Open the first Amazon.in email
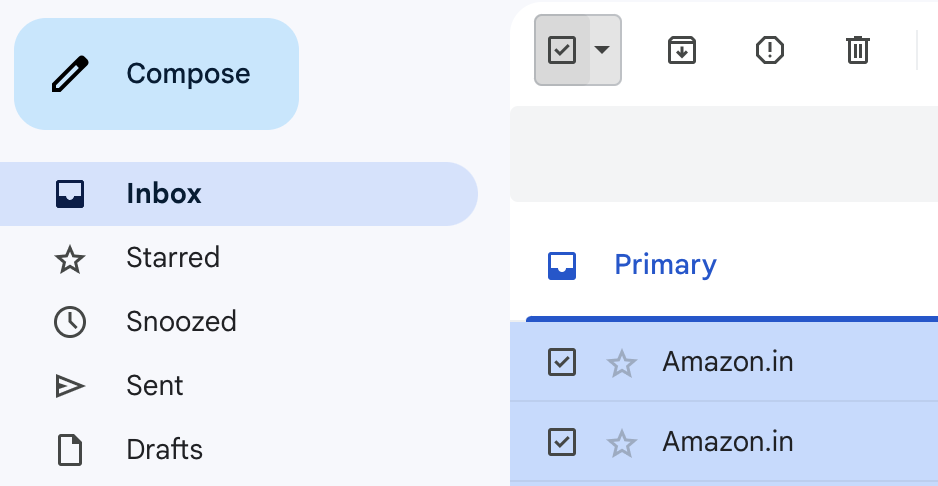This screenshot has width=938, height=486. pyautogui.click(x=727, y=362)
